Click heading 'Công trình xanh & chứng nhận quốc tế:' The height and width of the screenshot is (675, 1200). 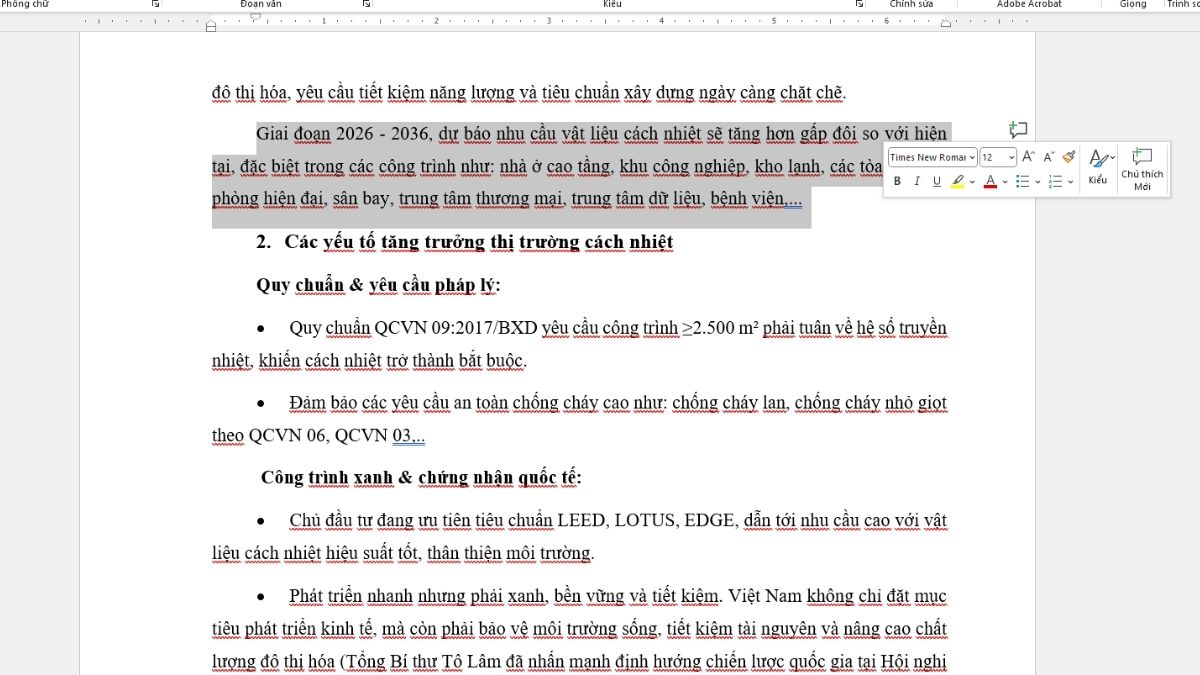coord(421,478)
